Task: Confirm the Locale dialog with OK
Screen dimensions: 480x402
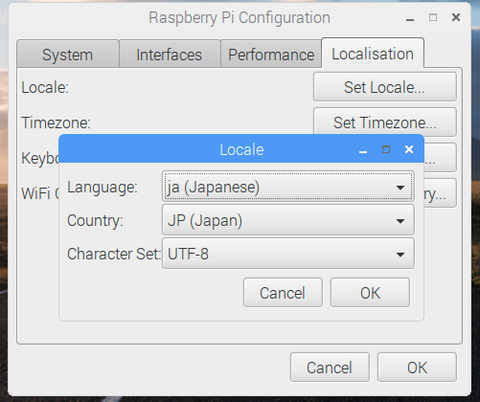Action: click(x=370, y=293)
